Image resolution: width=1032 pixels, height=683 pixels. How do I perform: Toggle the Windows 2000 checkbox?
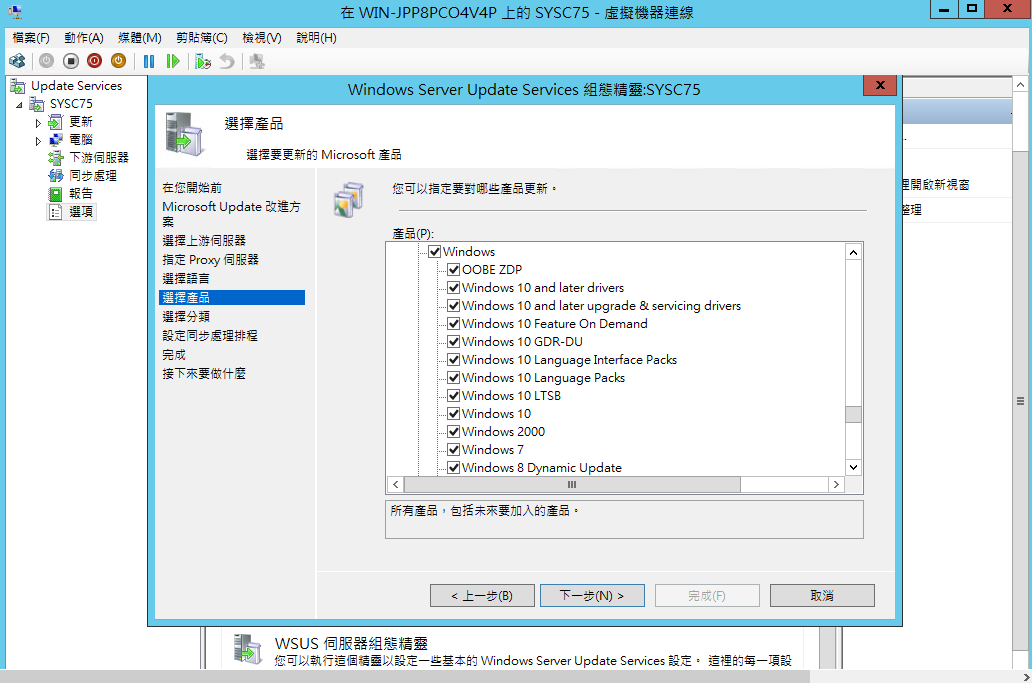coord(453,431)
